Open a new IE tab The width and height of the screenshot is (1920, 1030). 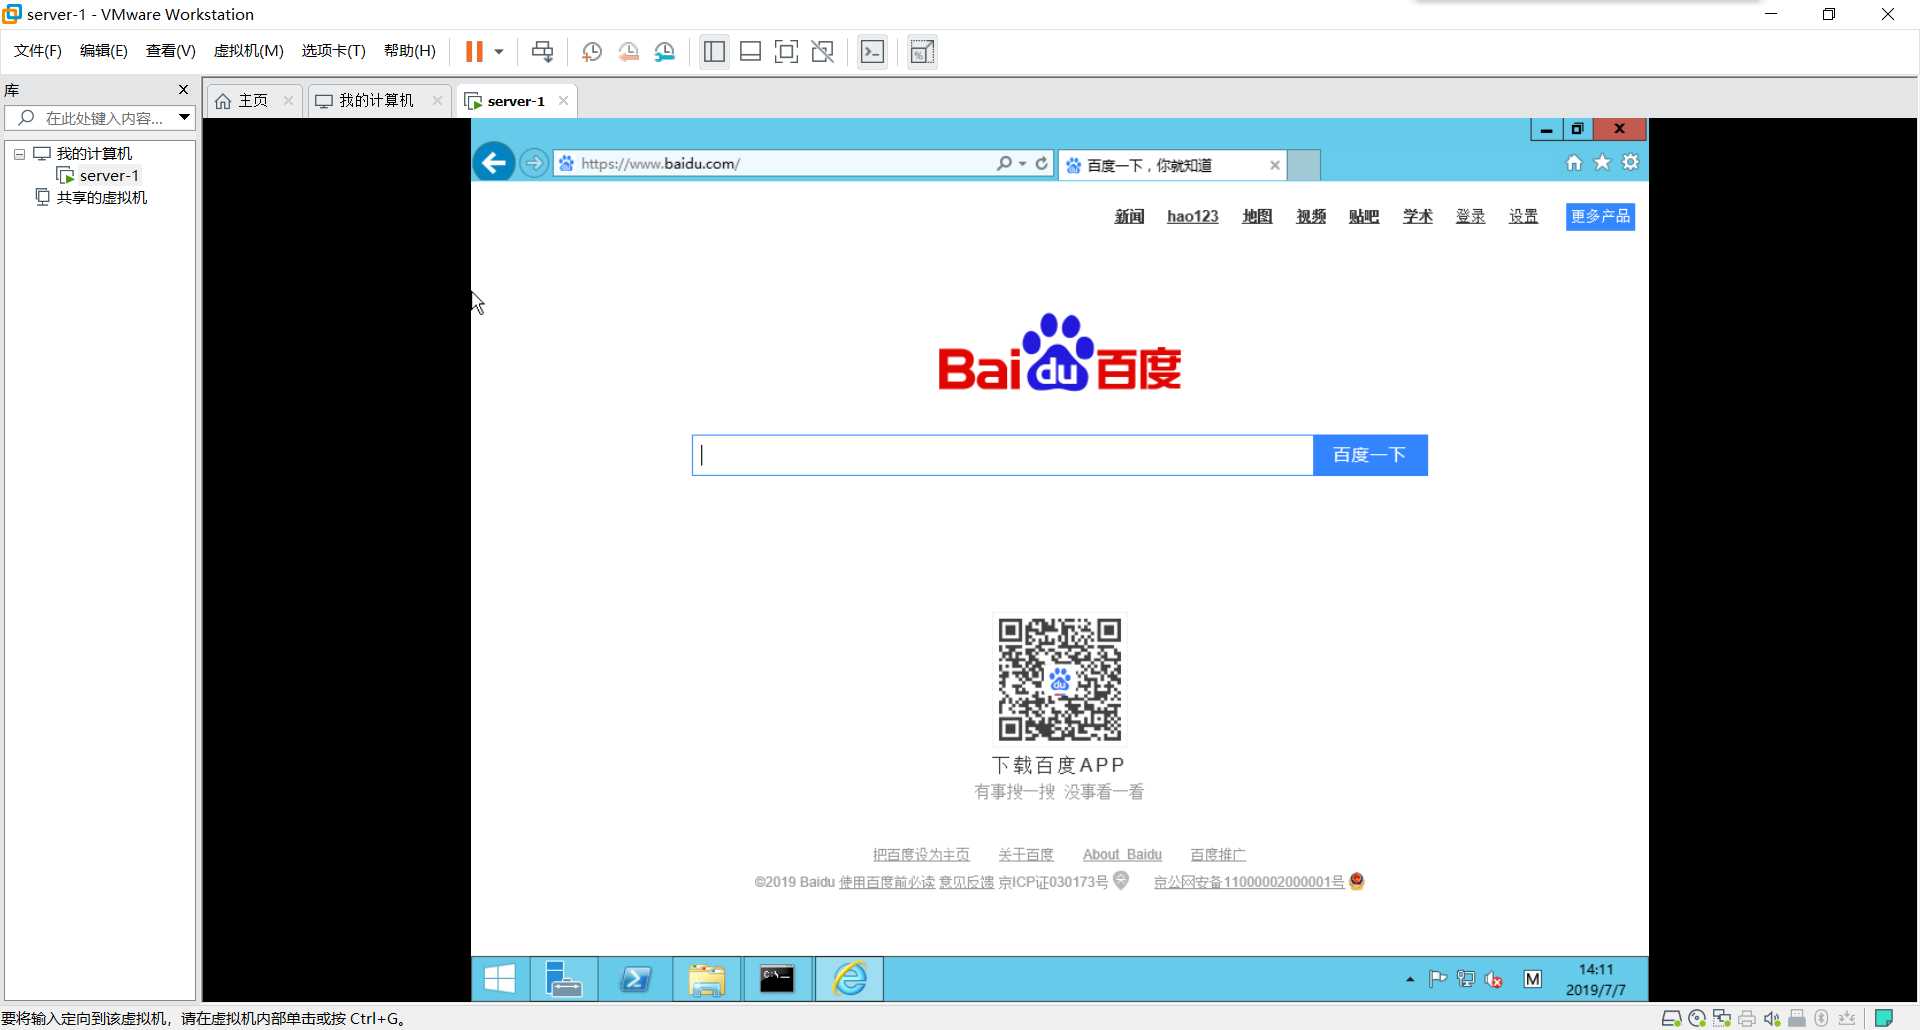click(x=1304, y=166)
